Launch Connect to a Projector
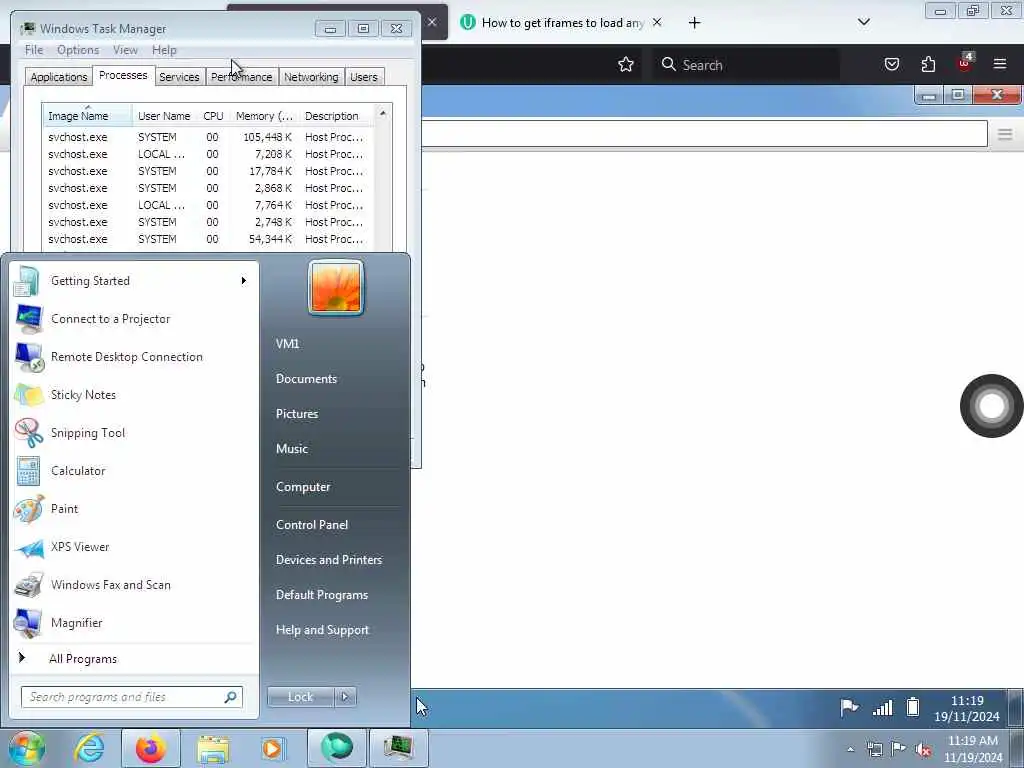This screenshot has width=1024, height=768. point(134,319)
